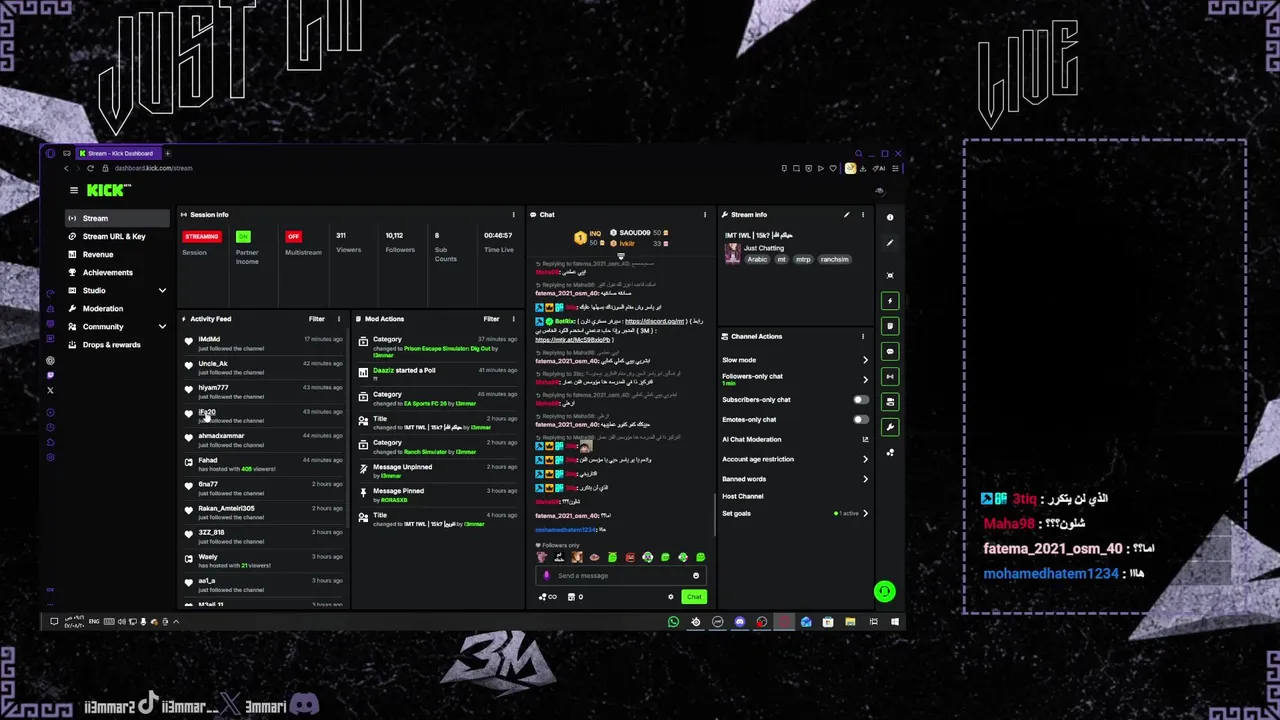The image size is (1280, 720).
Task: Open the discord.gg link in chat
Action: pyautogui.click(x=655, y=321)
